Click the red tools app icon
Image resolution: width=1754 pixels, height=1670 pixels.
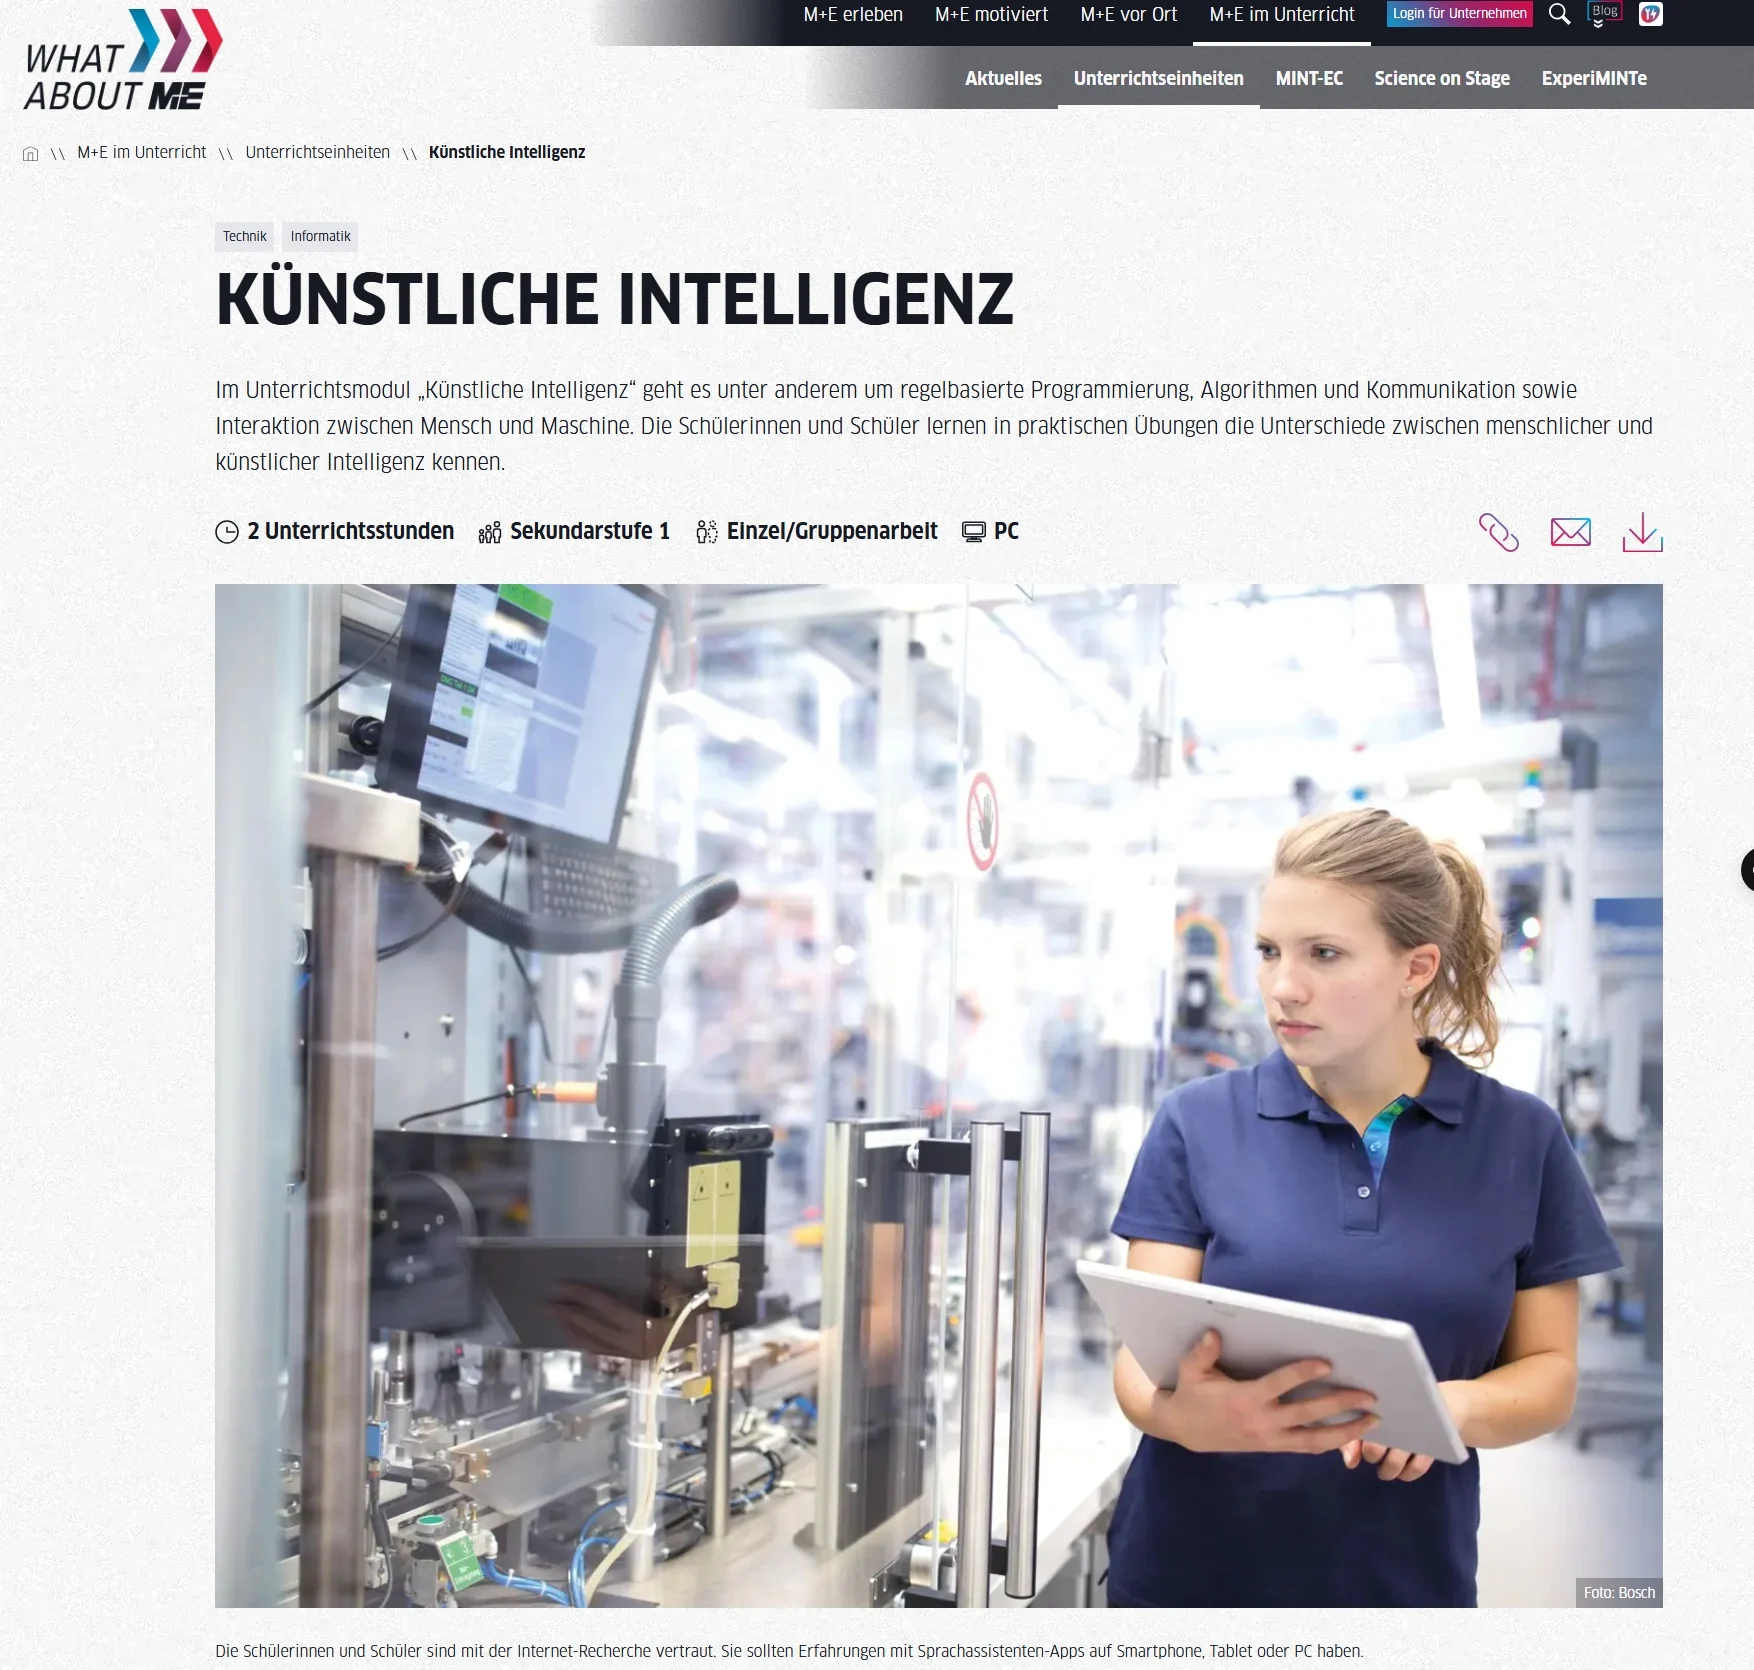point(1651,14)
